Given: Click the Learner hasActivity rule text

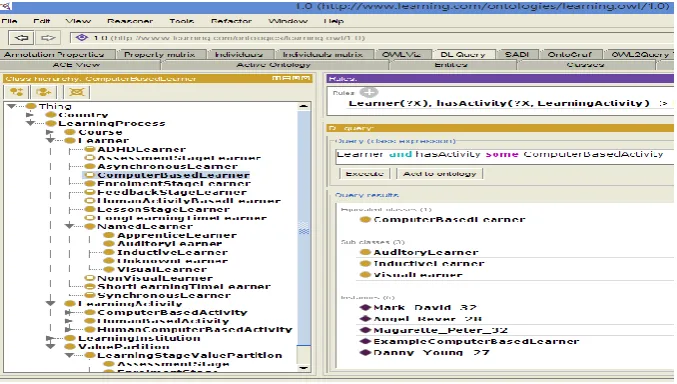Looking at the screenshot, I should point(499,103).
